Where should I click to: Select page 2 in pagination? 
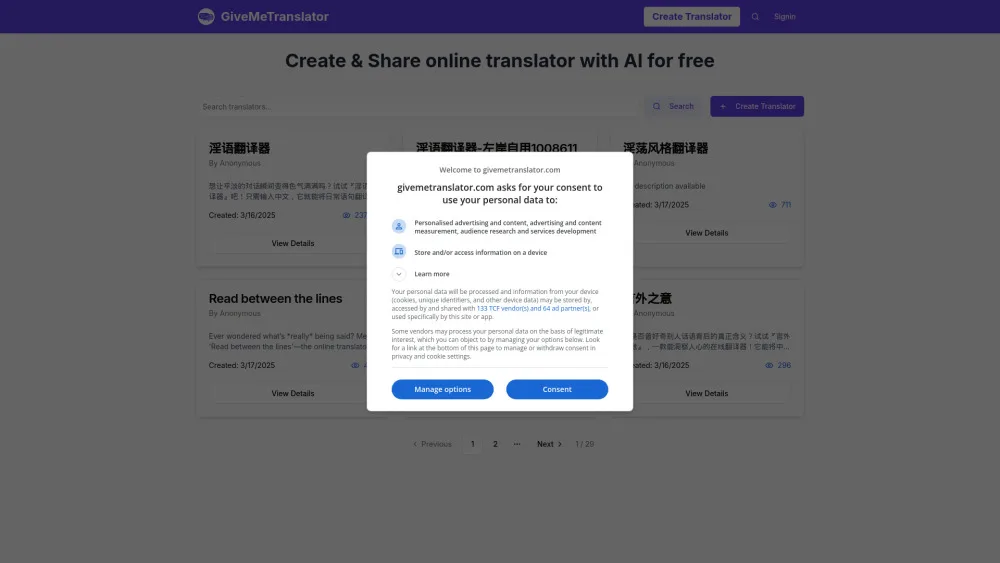[495, 444]
